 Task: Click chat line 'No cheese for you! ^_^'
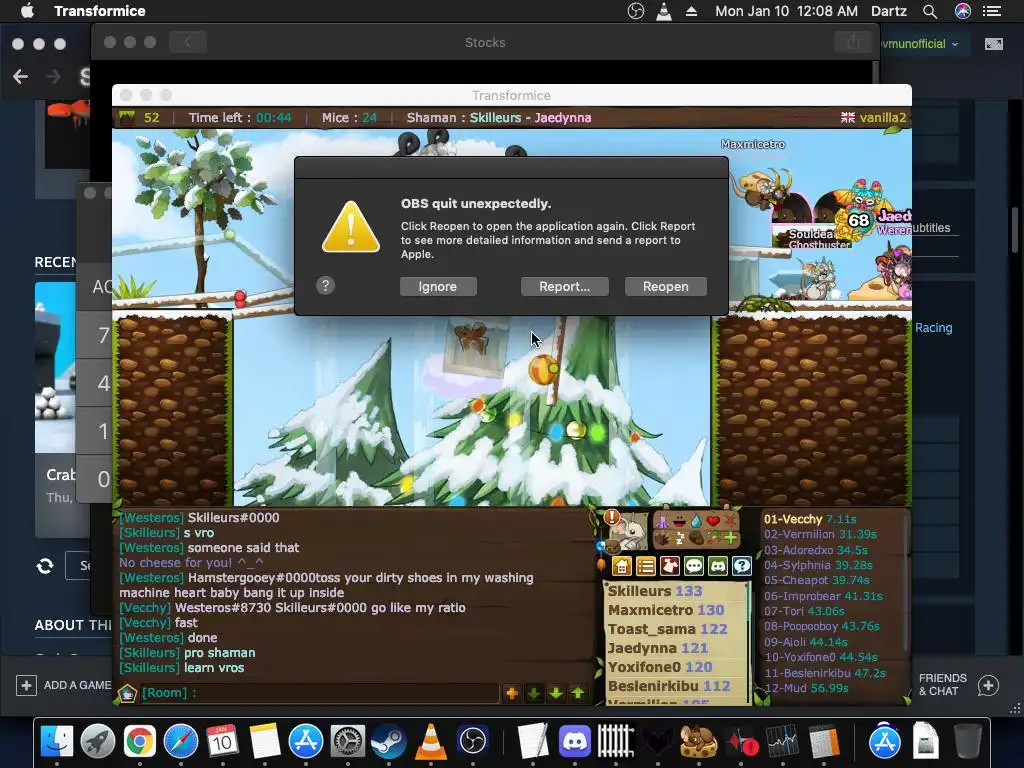click(191, 562)
